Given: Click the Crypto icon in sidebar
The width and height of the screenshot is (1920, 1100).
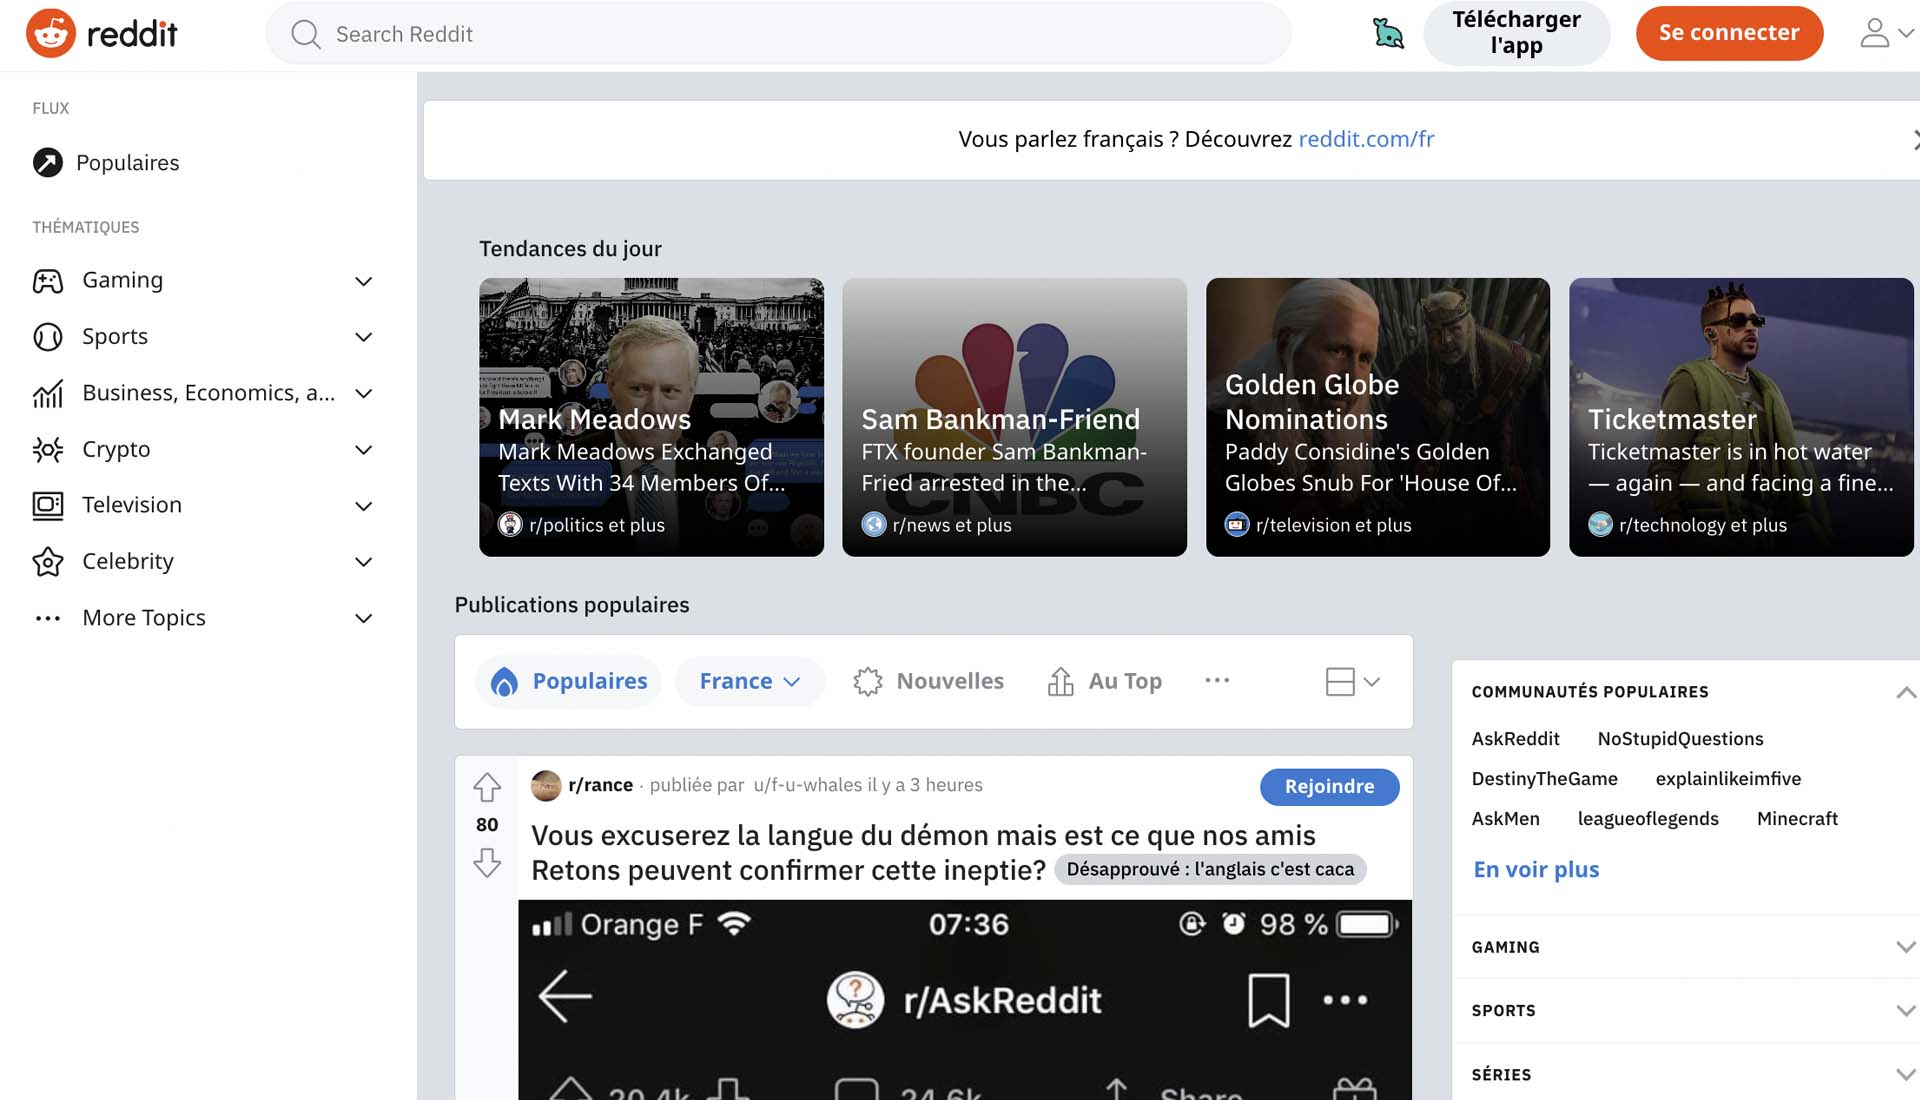Looking at the screenshot, I should [48, 450].
